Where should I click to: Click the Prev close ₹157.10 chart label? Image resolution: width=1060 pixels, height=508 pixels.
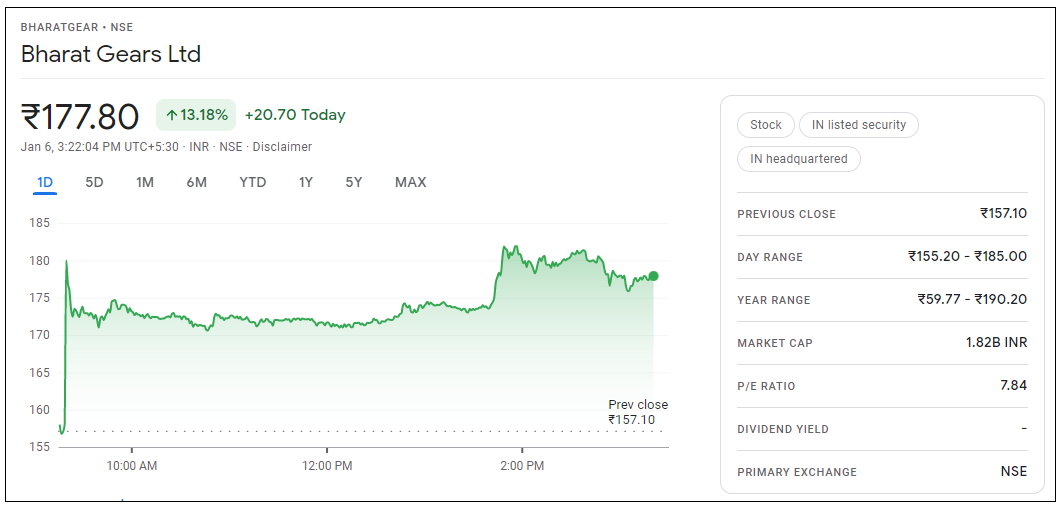click(638, 412)
